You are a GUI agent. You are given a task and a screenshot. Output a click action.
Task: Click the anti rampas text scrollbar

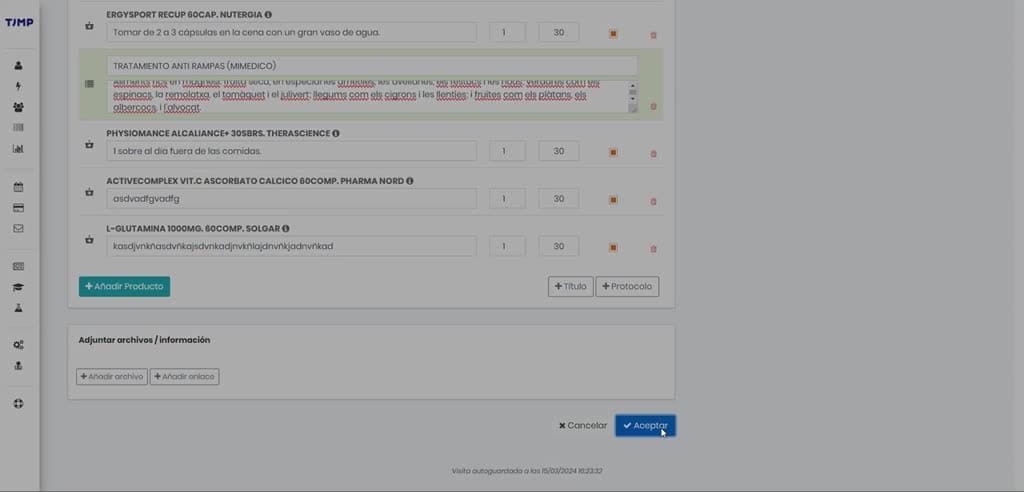tap(632, 97)
